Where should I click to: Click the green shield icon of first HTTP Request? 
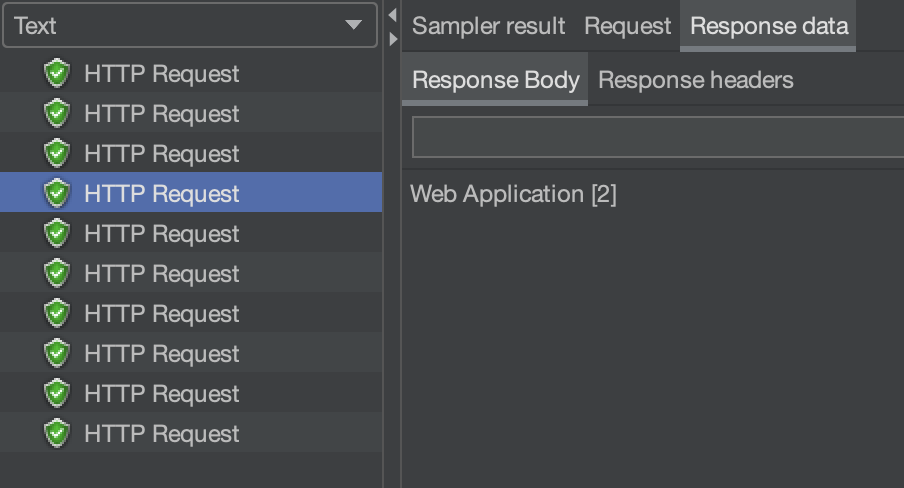pos(58,74)
